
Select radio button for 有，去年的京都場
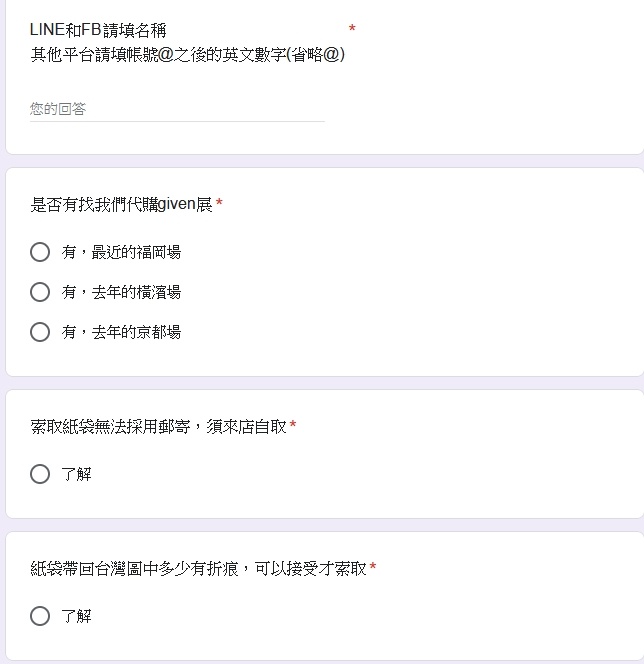[x=40, y=332]
